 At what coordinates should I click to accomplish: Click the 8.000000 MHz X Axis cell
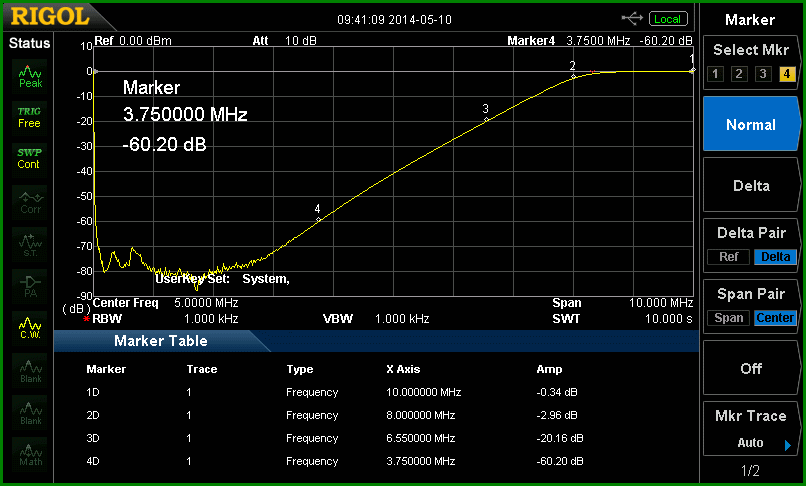coord(420,416)
